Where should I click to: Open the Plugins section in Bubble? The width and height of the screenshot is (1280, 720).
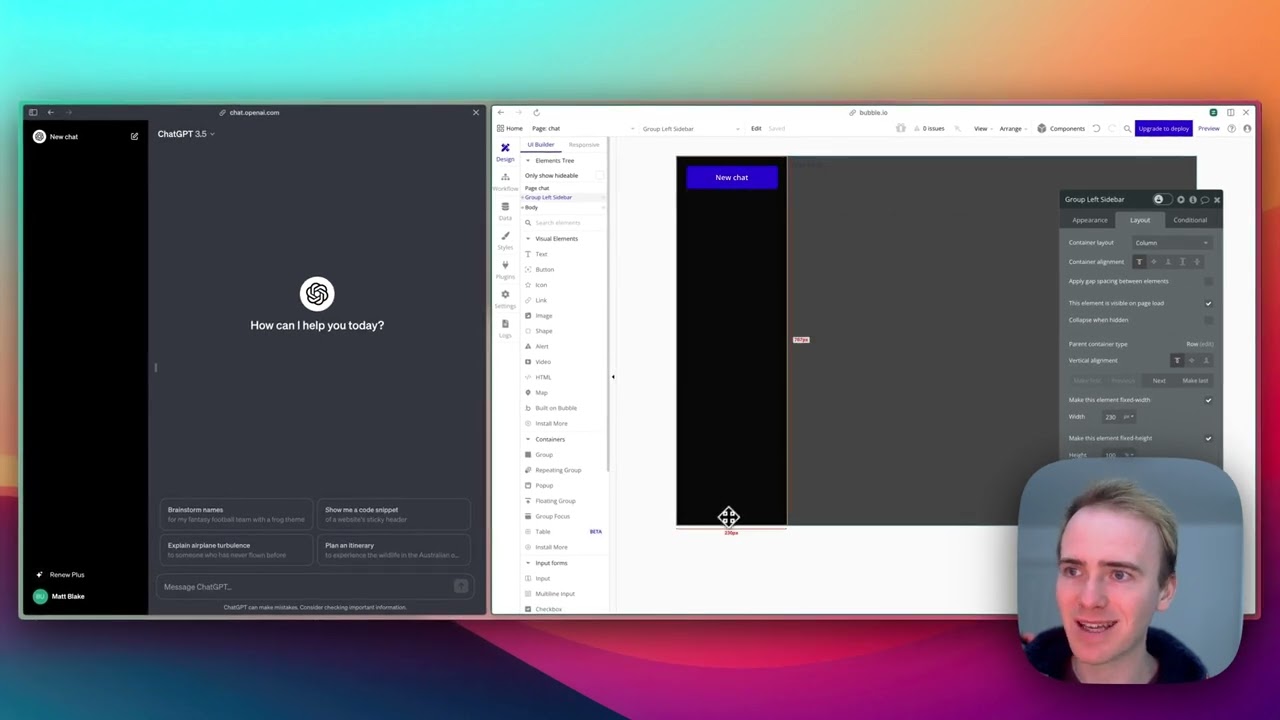pyautogui.click(x=505, y=269)
